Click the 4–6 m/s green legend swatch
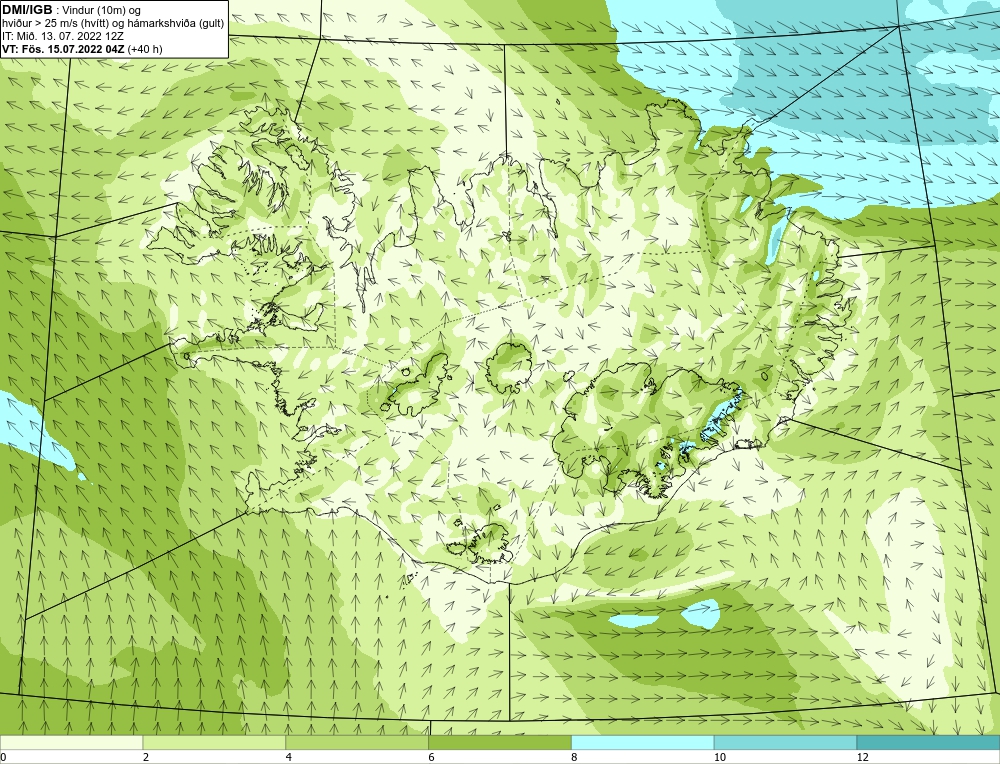Screen dimensions: 1000x764 [x=357, y=742]
